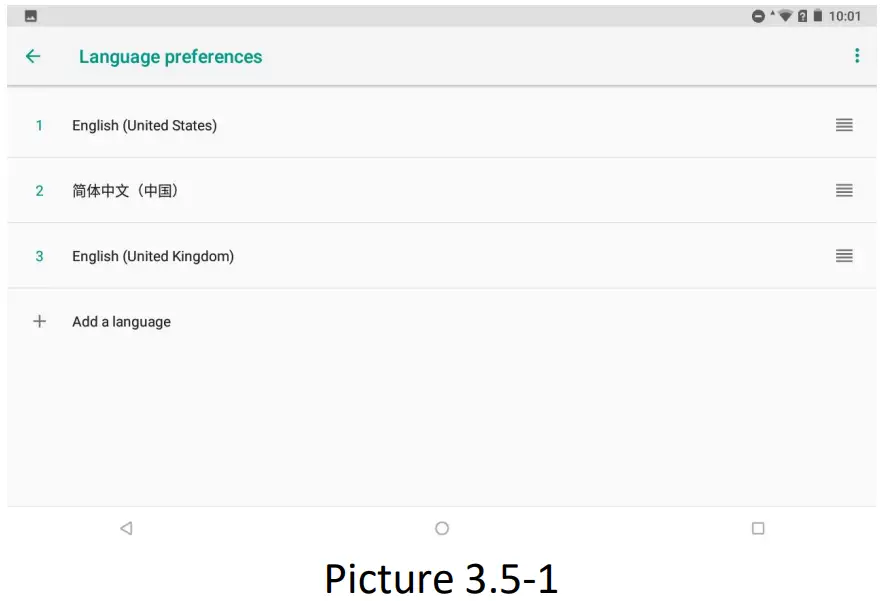884x601 pixels.
Task: Tap the back arrow in header
Action: [x=33, y=57]
